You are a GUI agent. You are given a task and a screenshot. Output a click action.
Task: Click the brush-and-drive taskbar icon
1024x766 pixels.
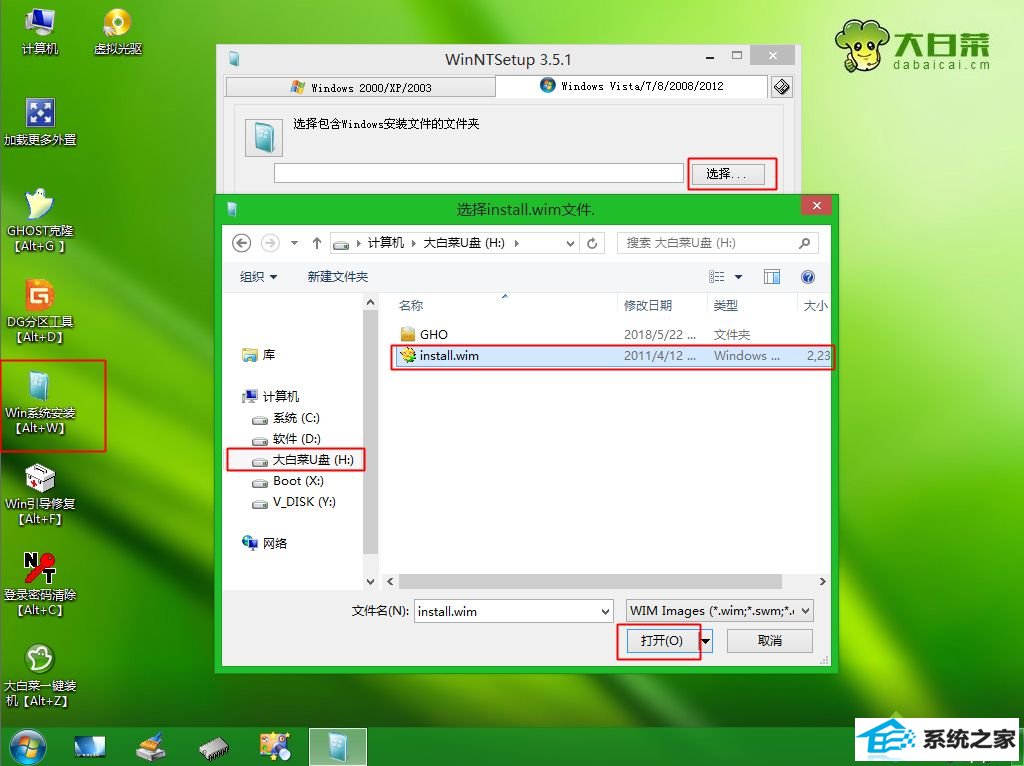click(x=152, y=746)
